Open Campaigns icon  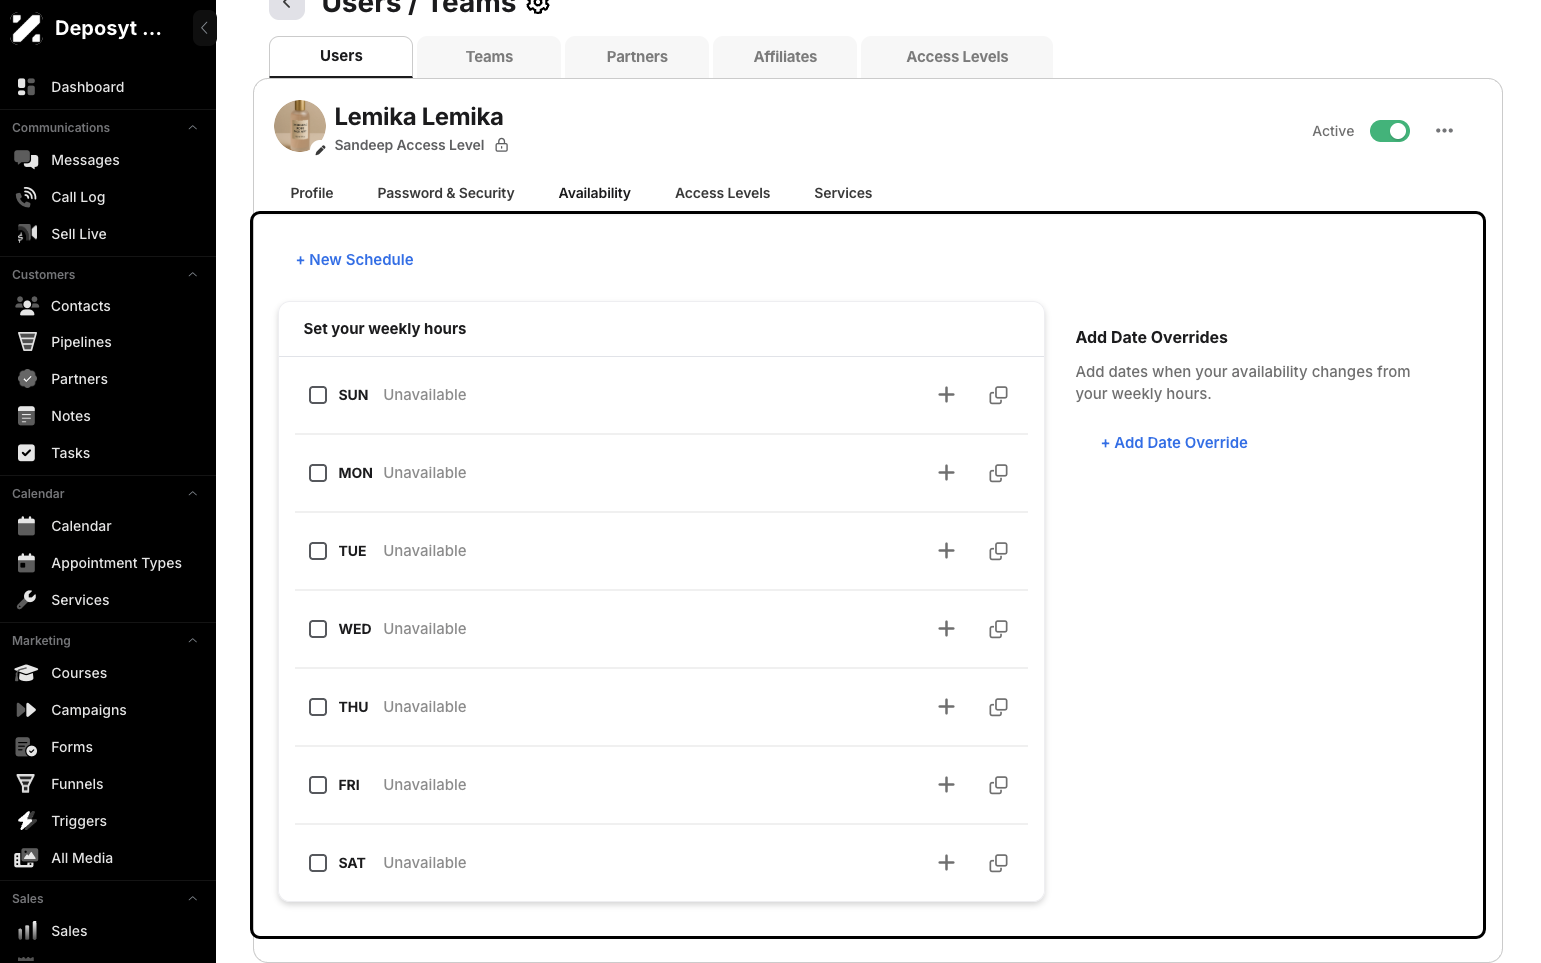tap(27, 710)
